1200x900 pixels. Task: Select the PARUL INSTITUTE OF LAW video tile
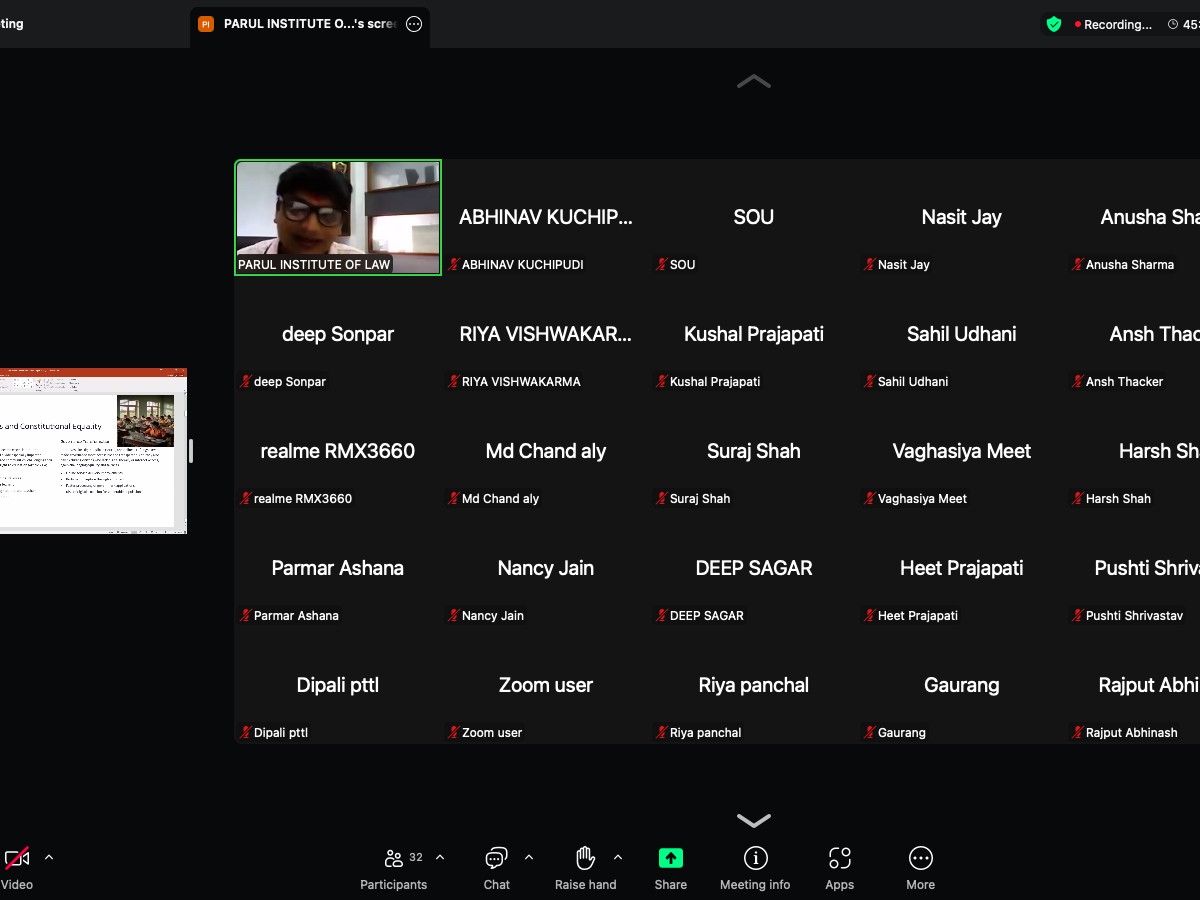coord(338,217)
